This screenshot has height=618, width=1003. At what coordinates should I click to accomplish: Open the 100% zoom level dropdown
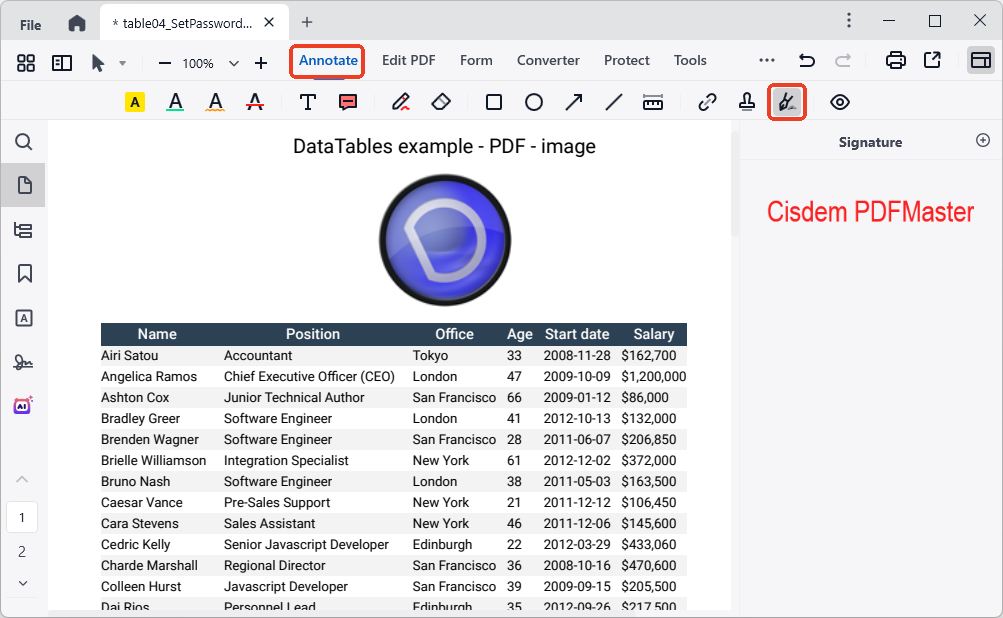204,61
